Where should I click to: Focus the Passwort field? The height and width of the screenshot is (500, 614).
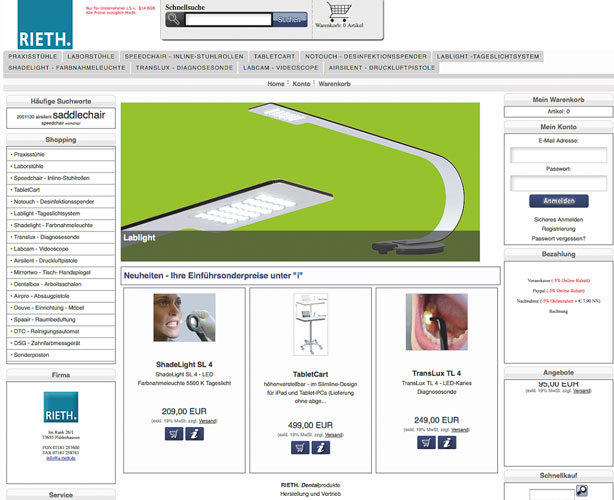pyautogui.click(x=558, y=183)
